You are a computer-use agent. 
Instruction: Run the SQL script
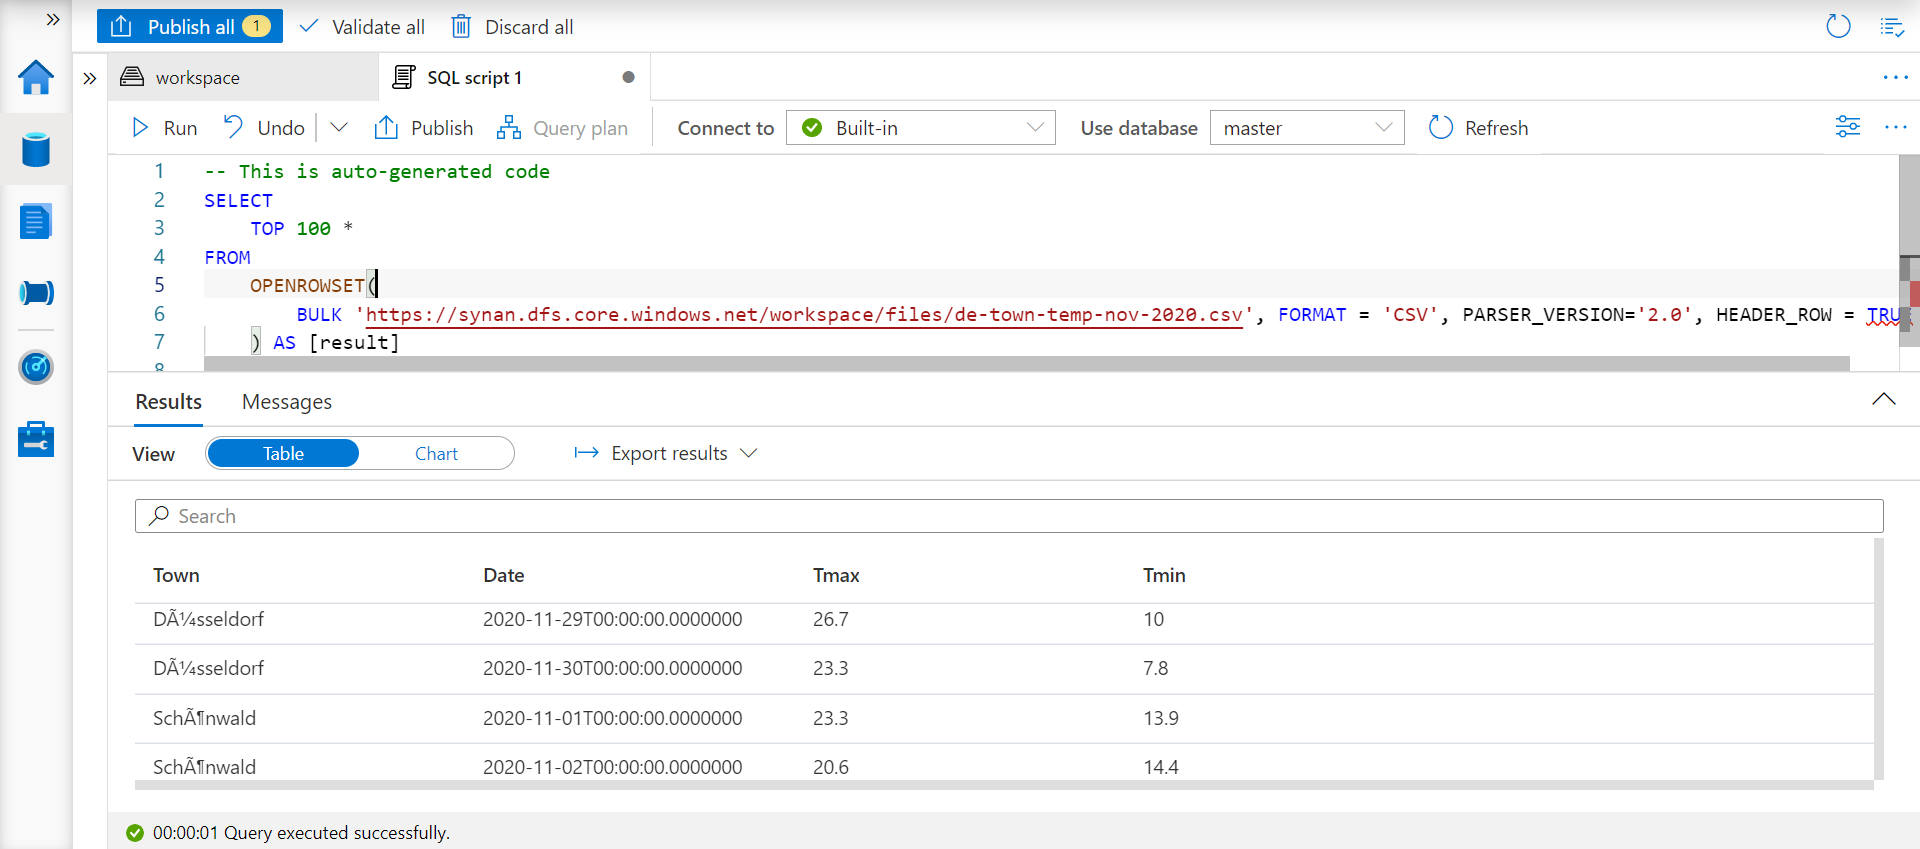click(x=165, y=128)
